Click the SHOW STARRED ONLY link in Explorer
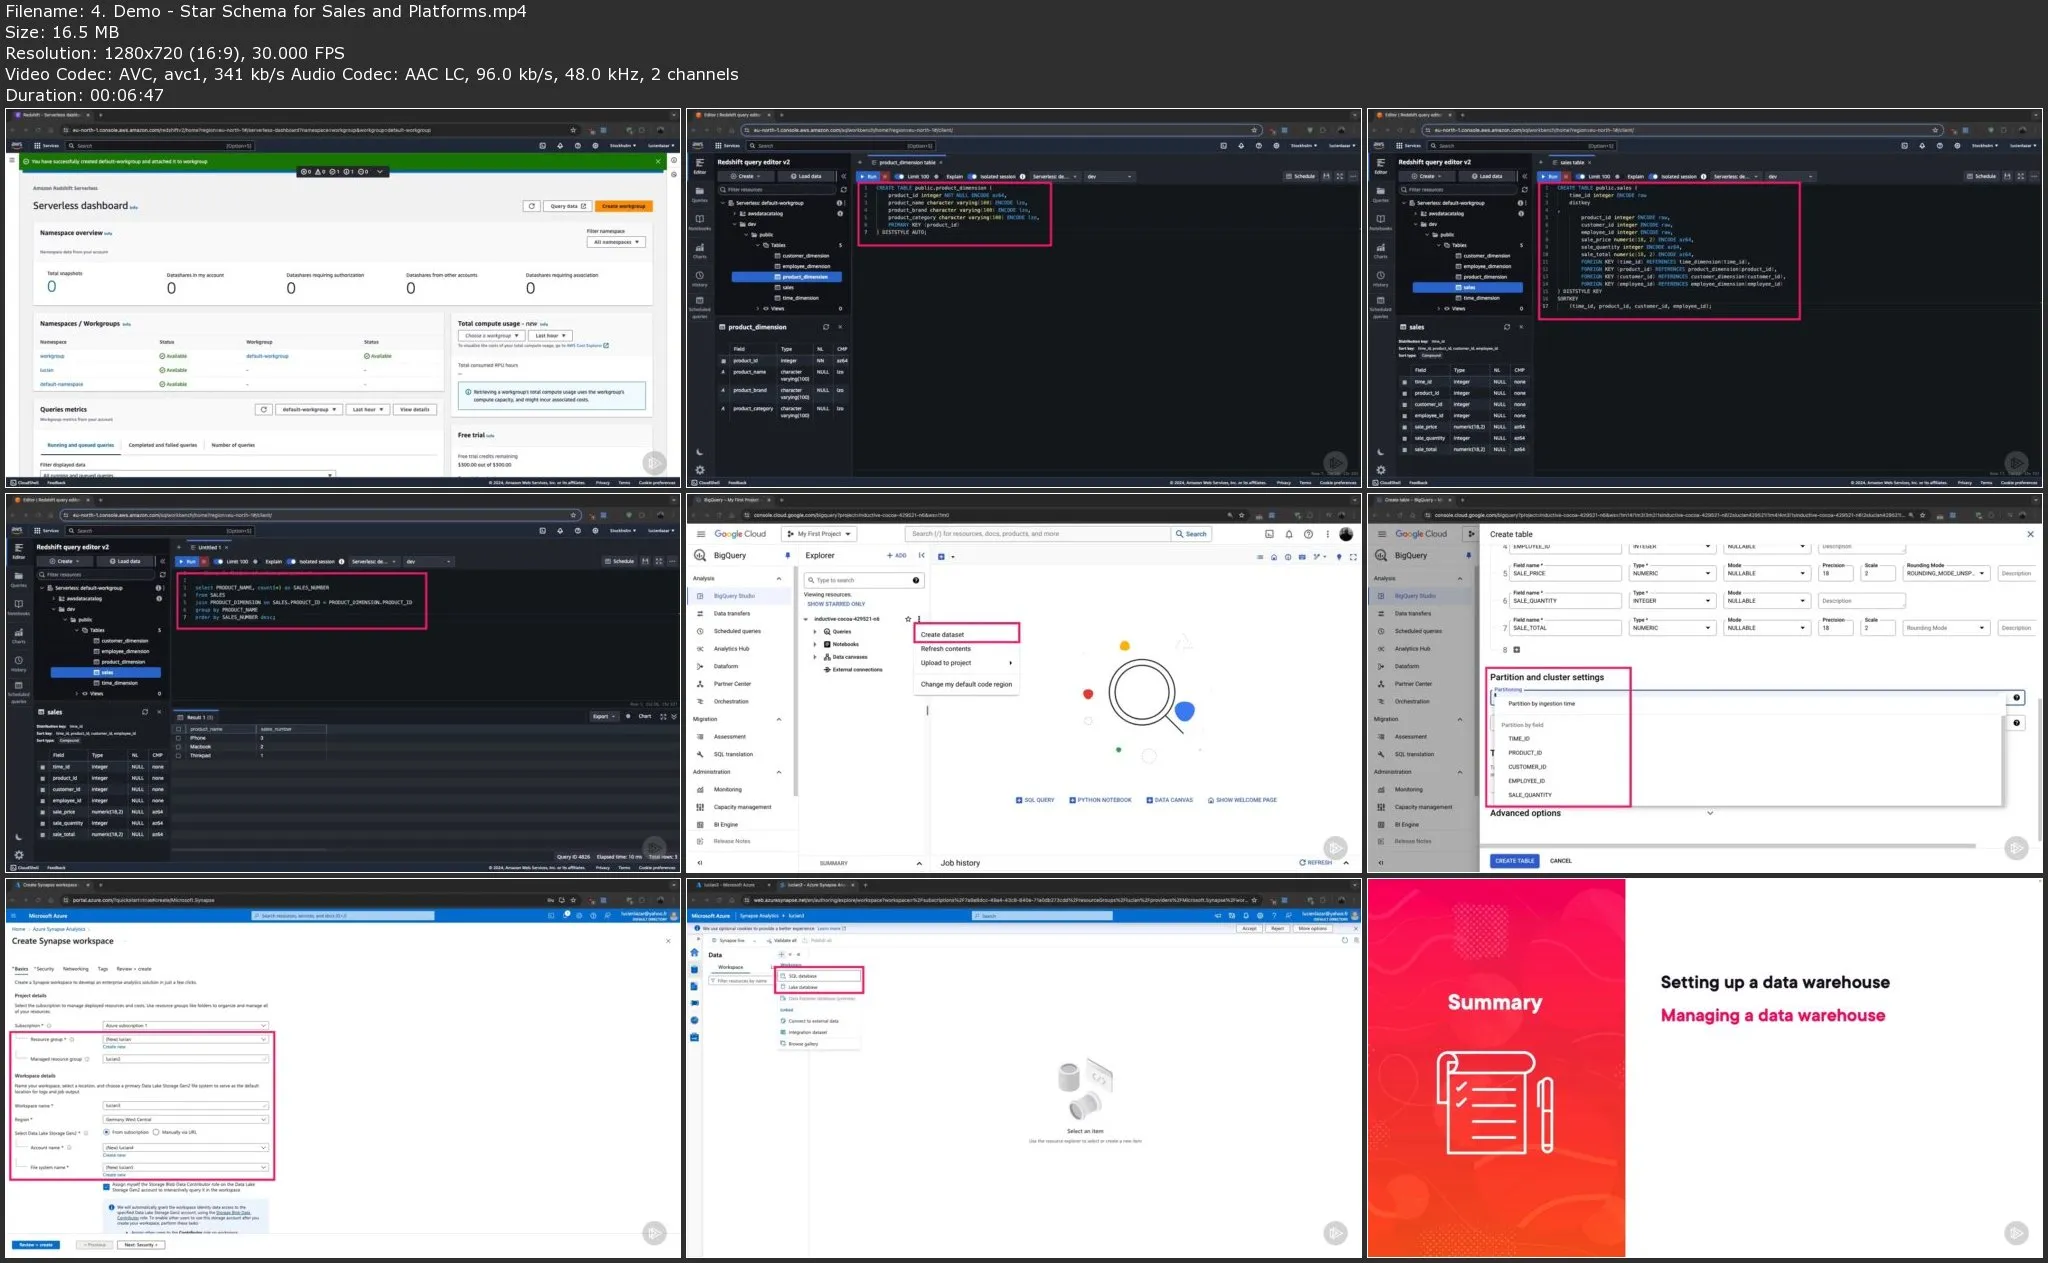The width and height of the screenshot is (2048, 1263). click(x=836, y=603)
